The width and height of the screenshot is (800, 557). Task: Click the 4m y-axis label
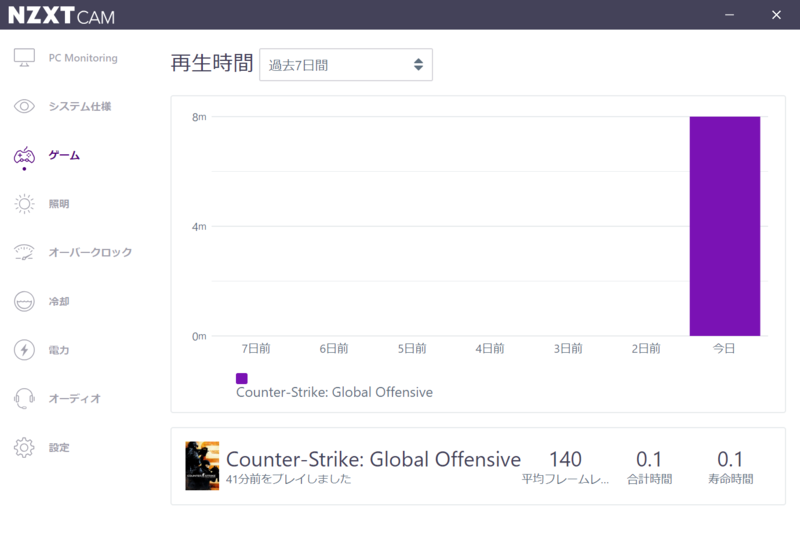coord(199,226)
